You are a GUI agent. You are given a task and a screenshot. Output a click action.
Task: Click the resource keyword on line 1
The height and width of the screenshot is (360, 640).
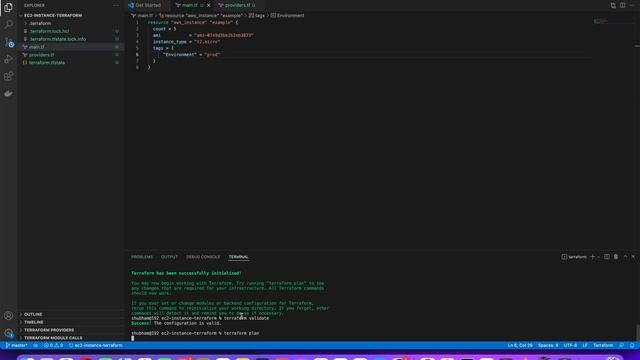(x=158, y=22)
